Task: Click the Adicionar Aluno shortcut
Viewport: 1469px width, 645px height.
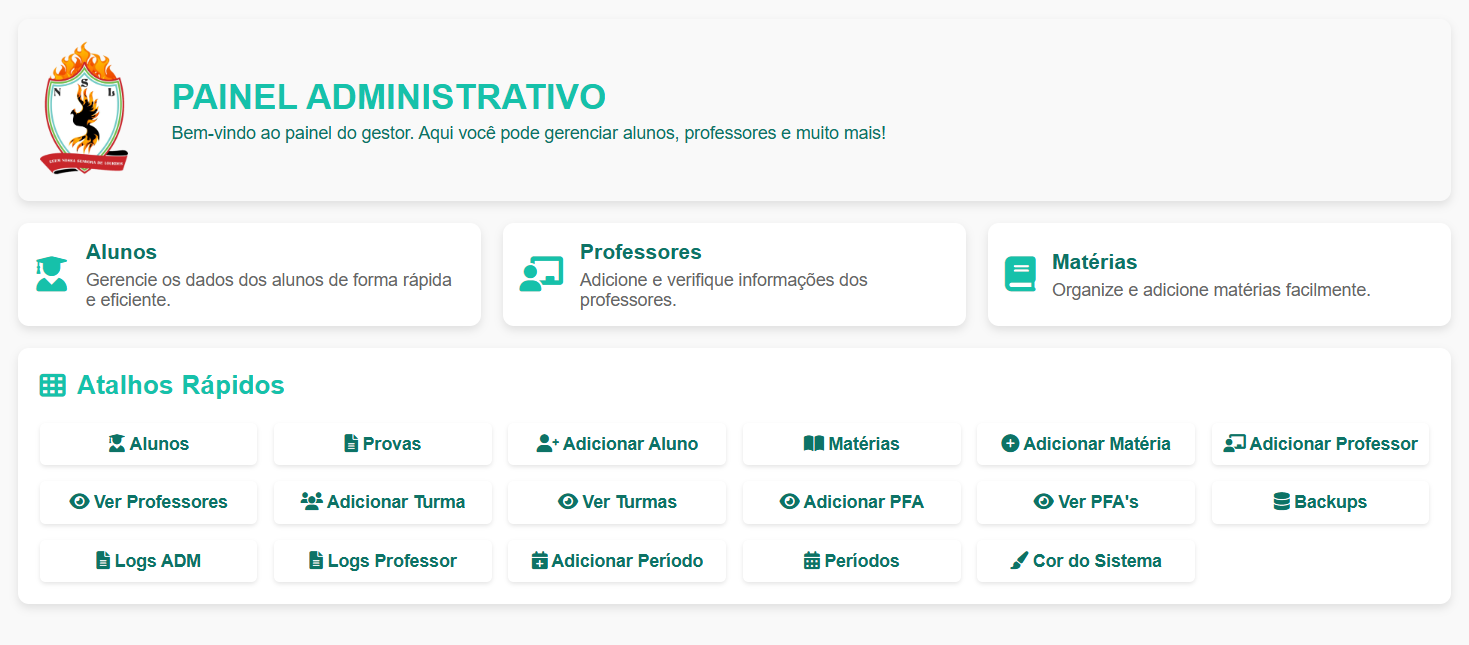Action: [617, 444]
